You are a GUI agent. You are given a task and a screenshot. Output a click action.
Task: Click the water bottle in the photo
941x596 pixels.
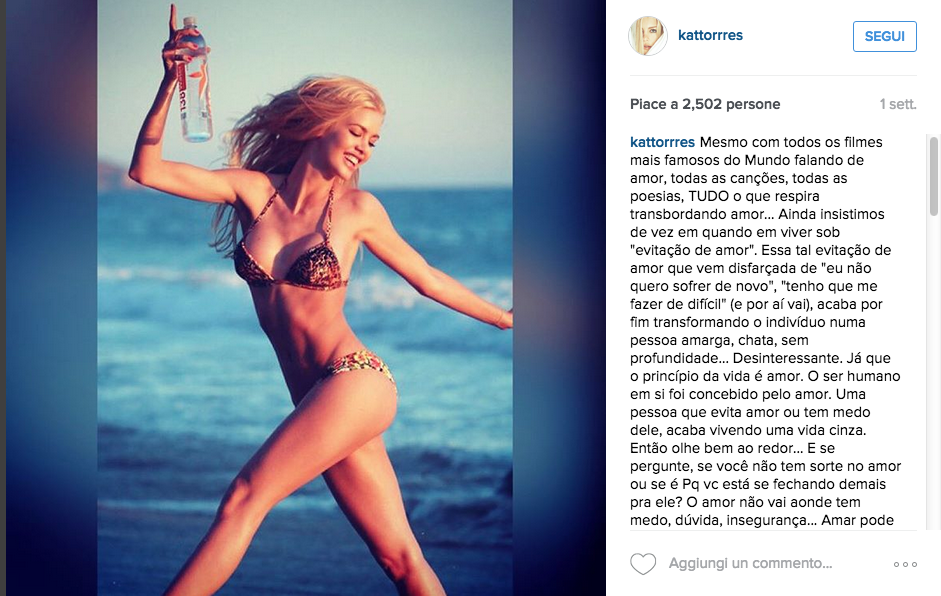click(x=195, y=81)
